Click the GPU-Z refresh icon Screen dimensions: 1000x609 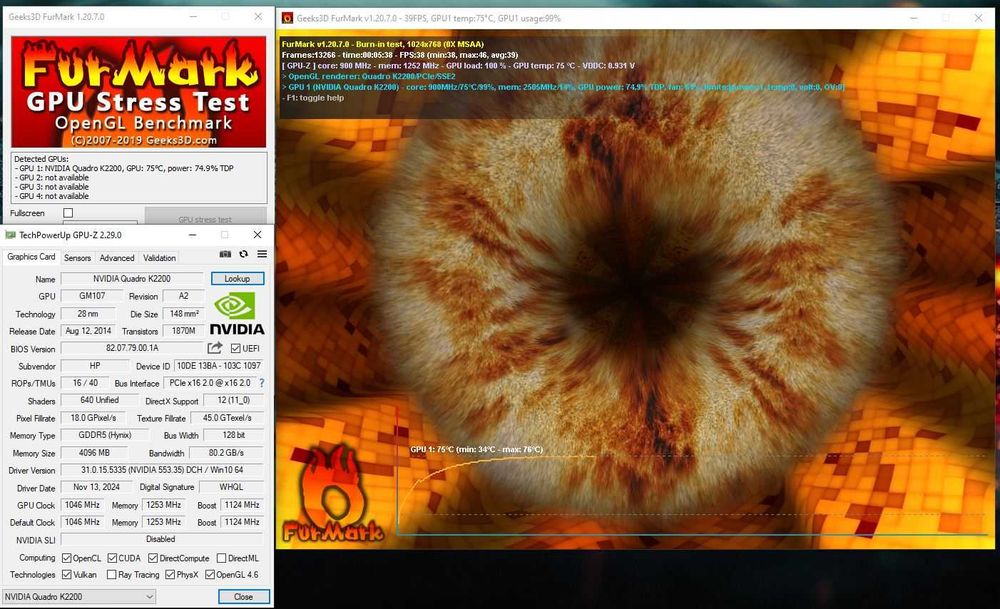pyautogui.click(x=244, y=254)
